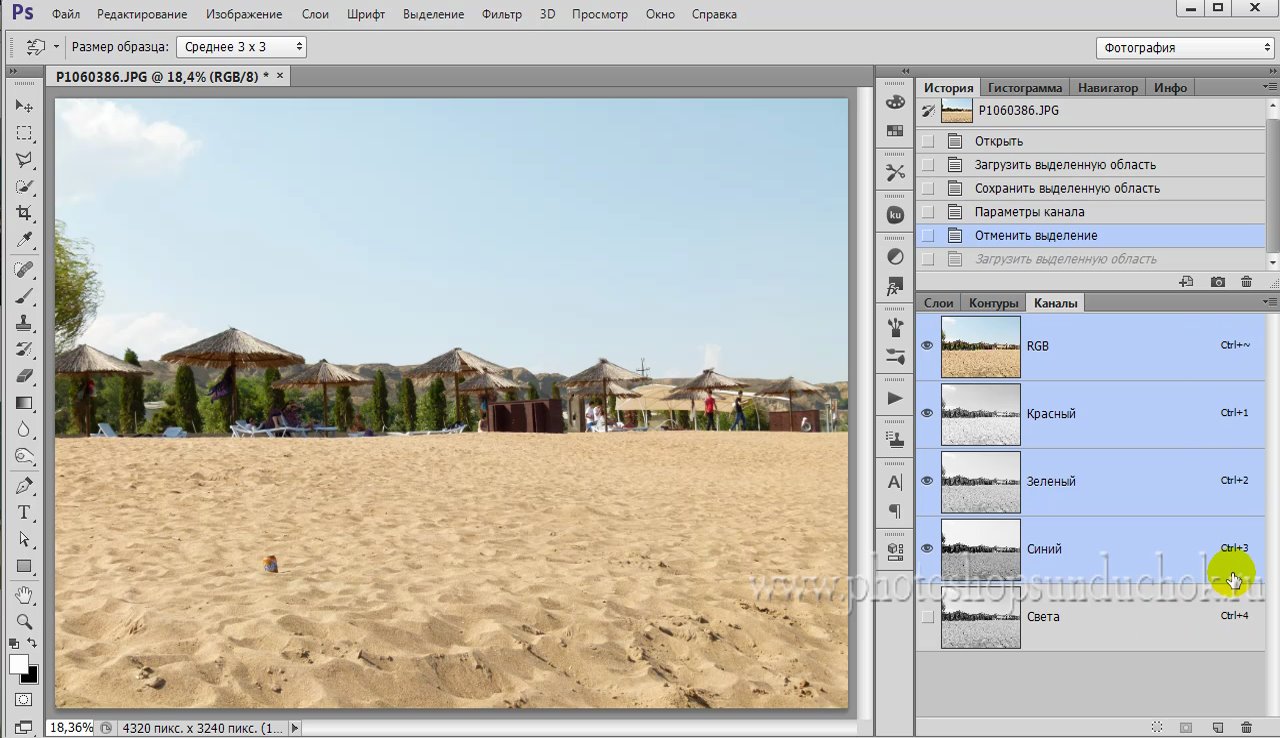Select the Zoom magnifier tool
The image size is (1280, 738).
(24, 621)
